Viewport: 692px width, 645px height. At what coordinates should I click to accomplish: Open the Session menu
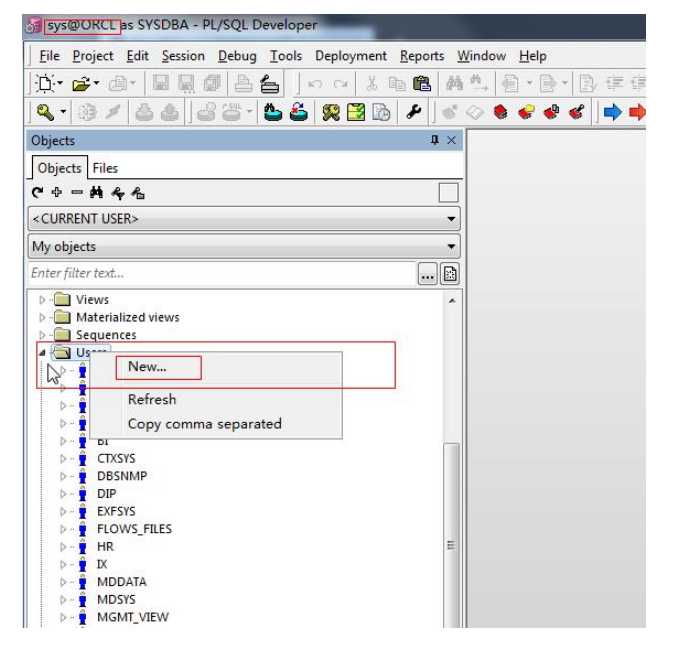point(183,56)
